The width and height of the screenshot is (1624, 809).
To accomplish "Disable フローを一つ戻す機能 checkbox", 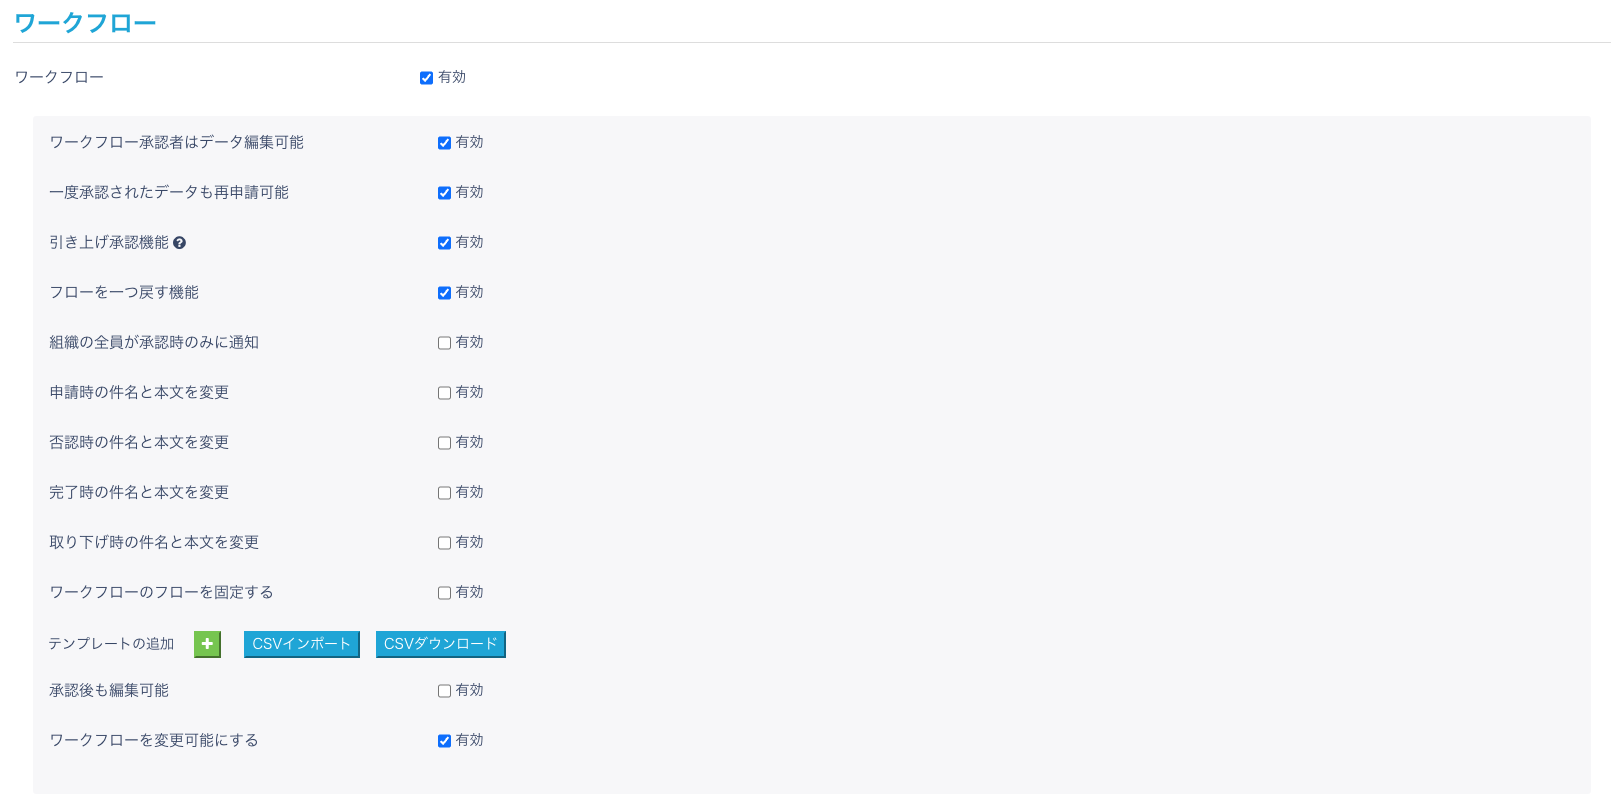I will (x=444, y=293).
